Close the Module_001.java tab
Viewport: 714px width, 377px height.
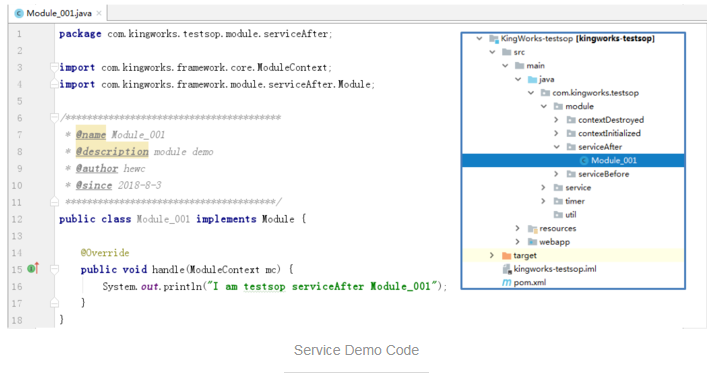pos(99,13)
